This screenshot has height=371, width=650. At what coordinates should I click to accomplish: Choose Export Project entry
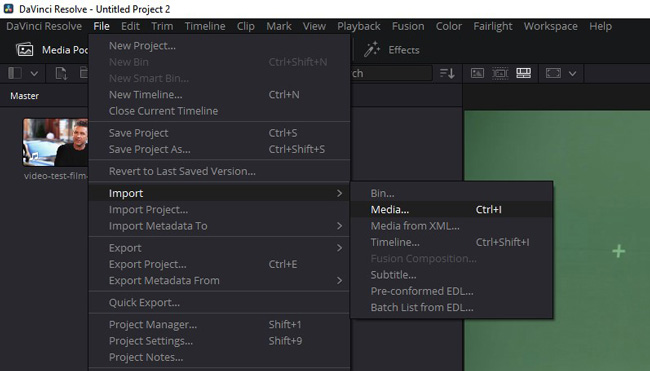coord(220,264)
